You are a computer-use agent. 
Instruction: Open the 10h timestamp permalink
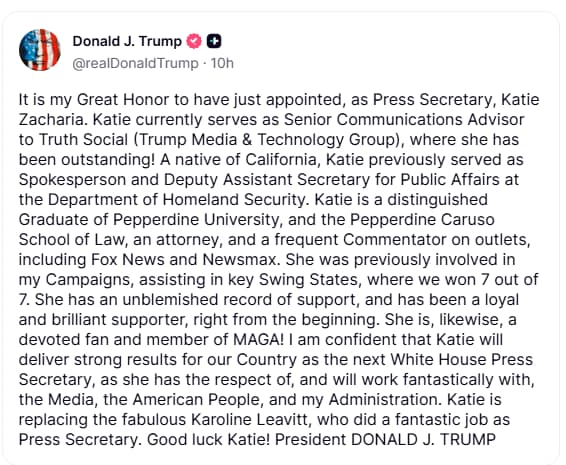(222, 63)
